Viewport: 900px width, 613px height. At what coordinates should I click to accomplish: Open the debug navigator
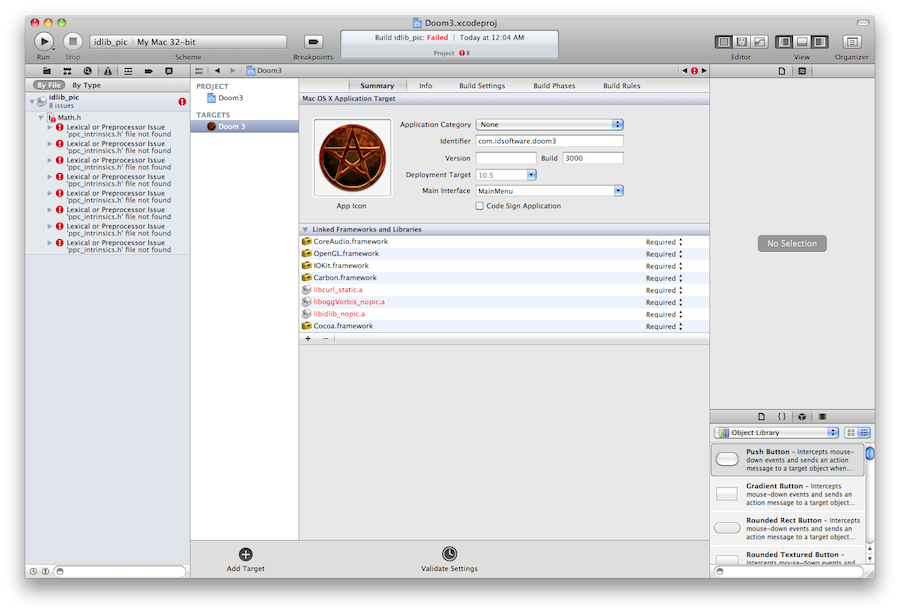(128, 71)
